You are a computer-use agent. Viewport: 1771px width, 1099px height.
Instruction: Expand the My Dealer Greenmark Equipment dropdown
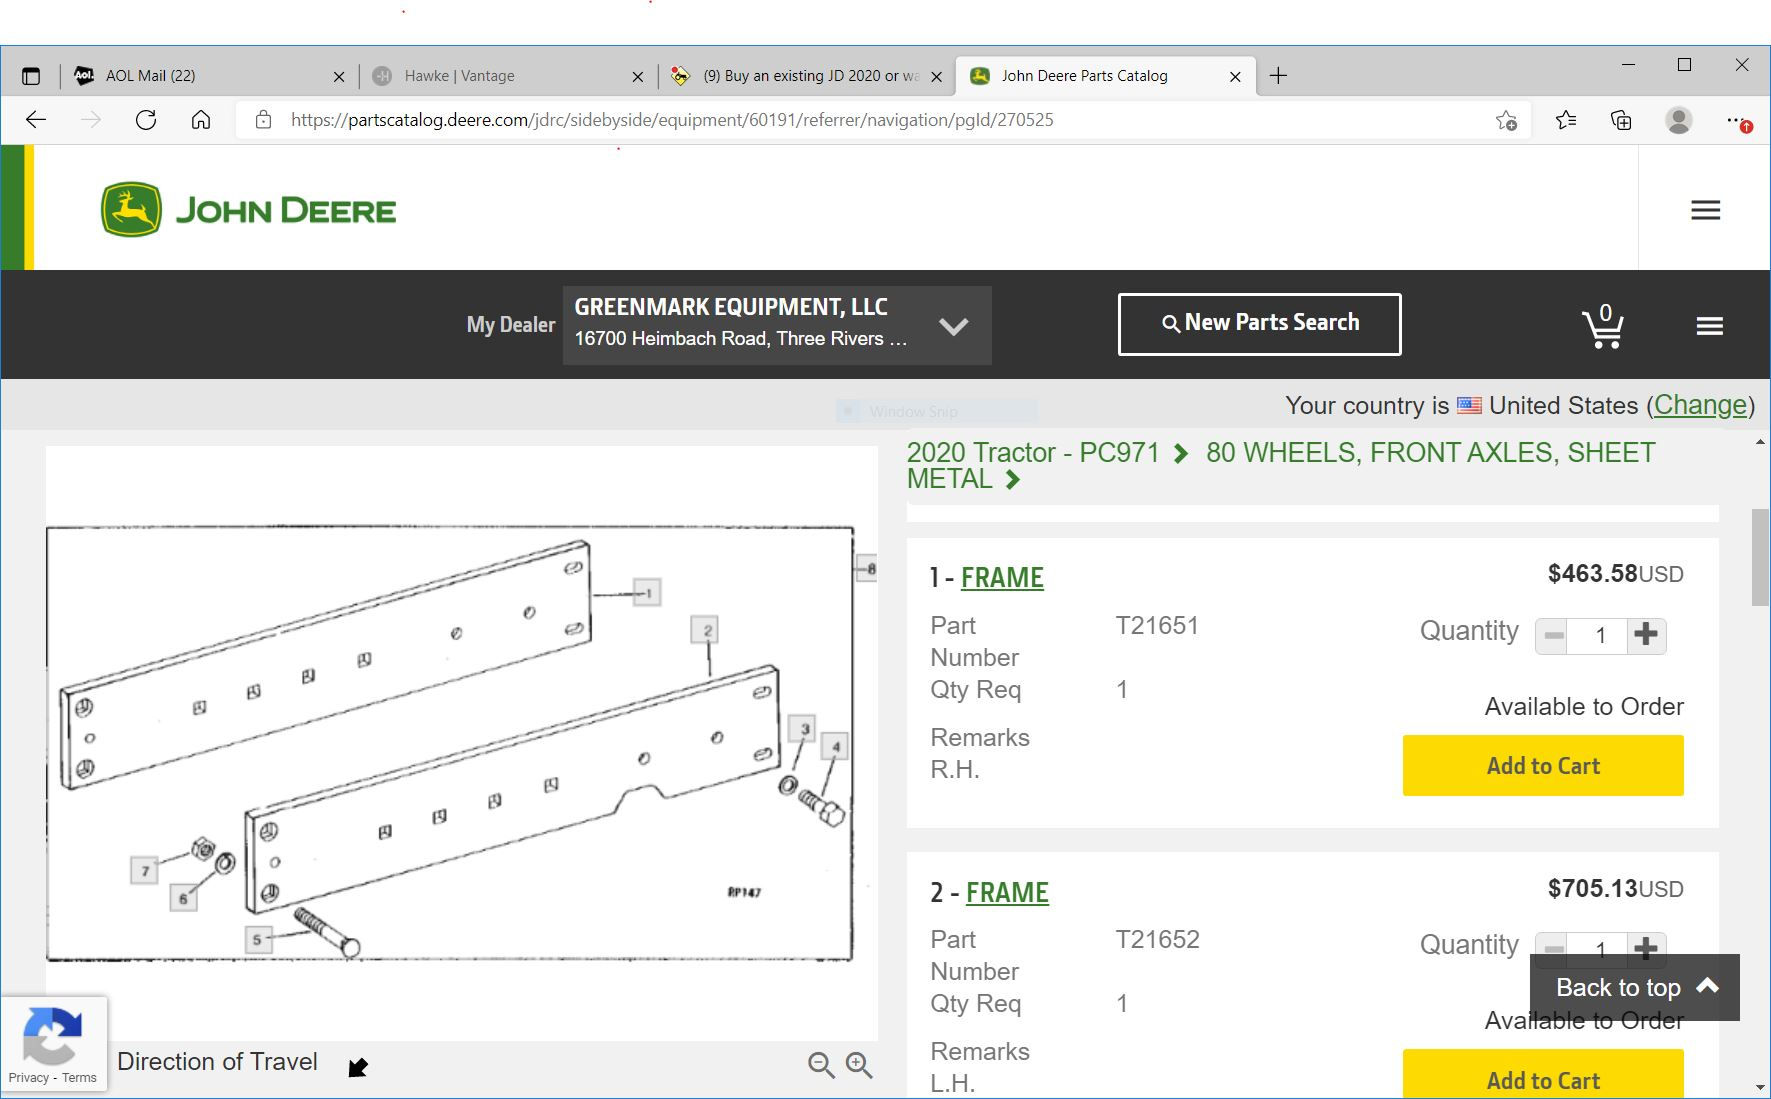pos(777,325)
